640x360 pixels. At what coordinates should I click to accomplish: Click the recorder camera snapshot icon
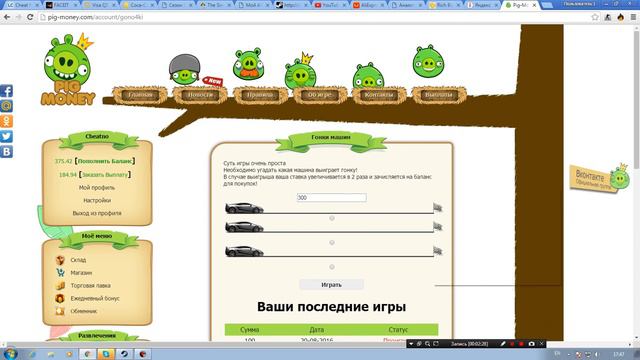tap(531, 344)
